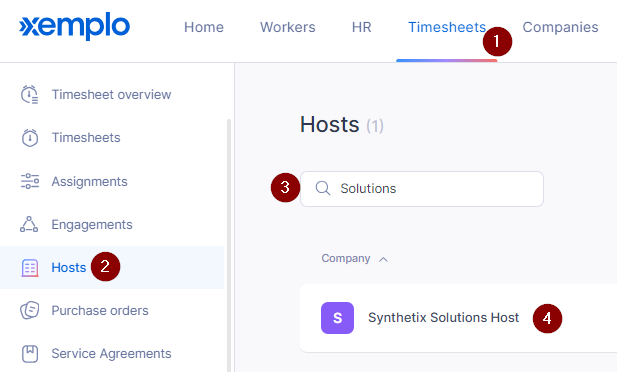The width and height of the screenshot is (617, 372).
Task: Click the Engagements triangle nodes icon
Action: [29, 224]
